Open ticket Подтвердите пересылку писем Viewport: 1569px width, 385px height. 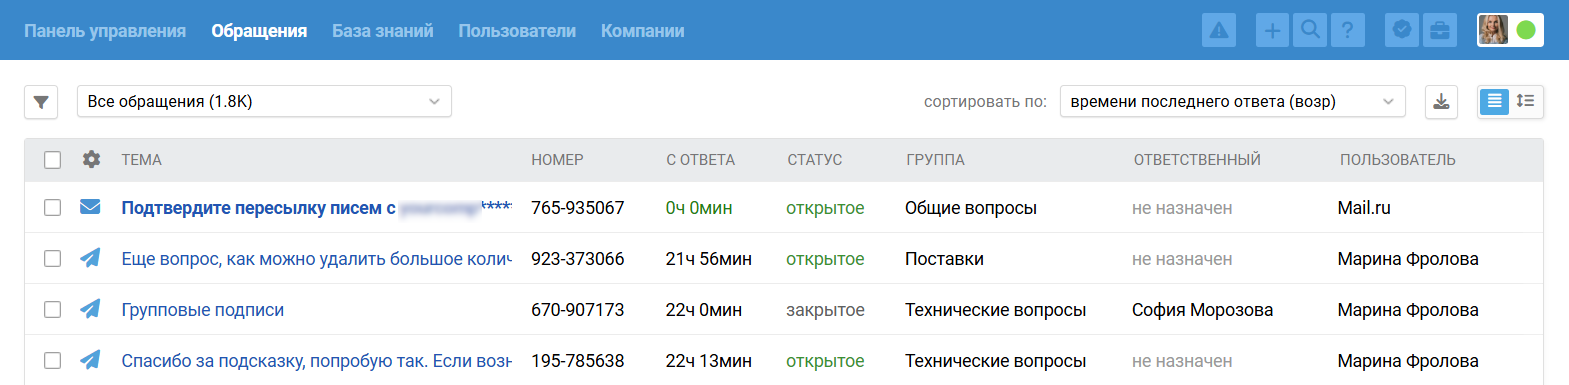coord(316,208)
